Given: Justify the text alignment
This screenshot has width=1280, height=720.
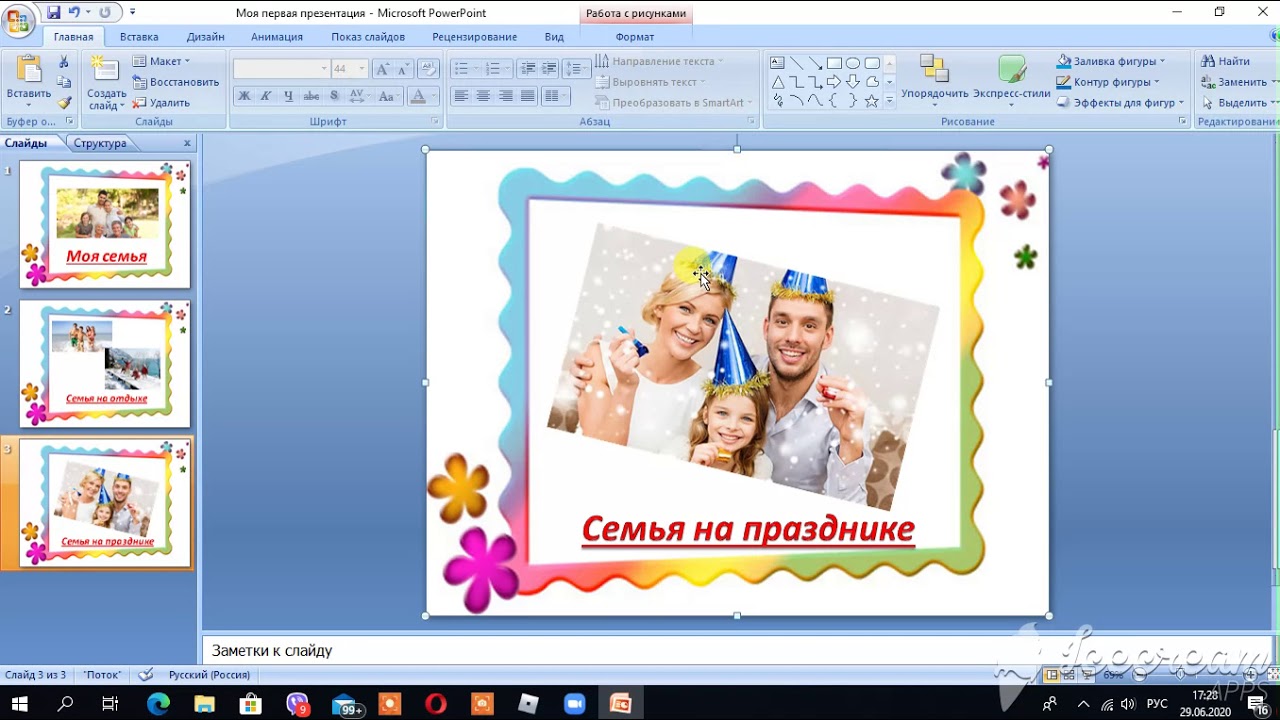Looking at the screenshot, I should click(x=528, y=96).
